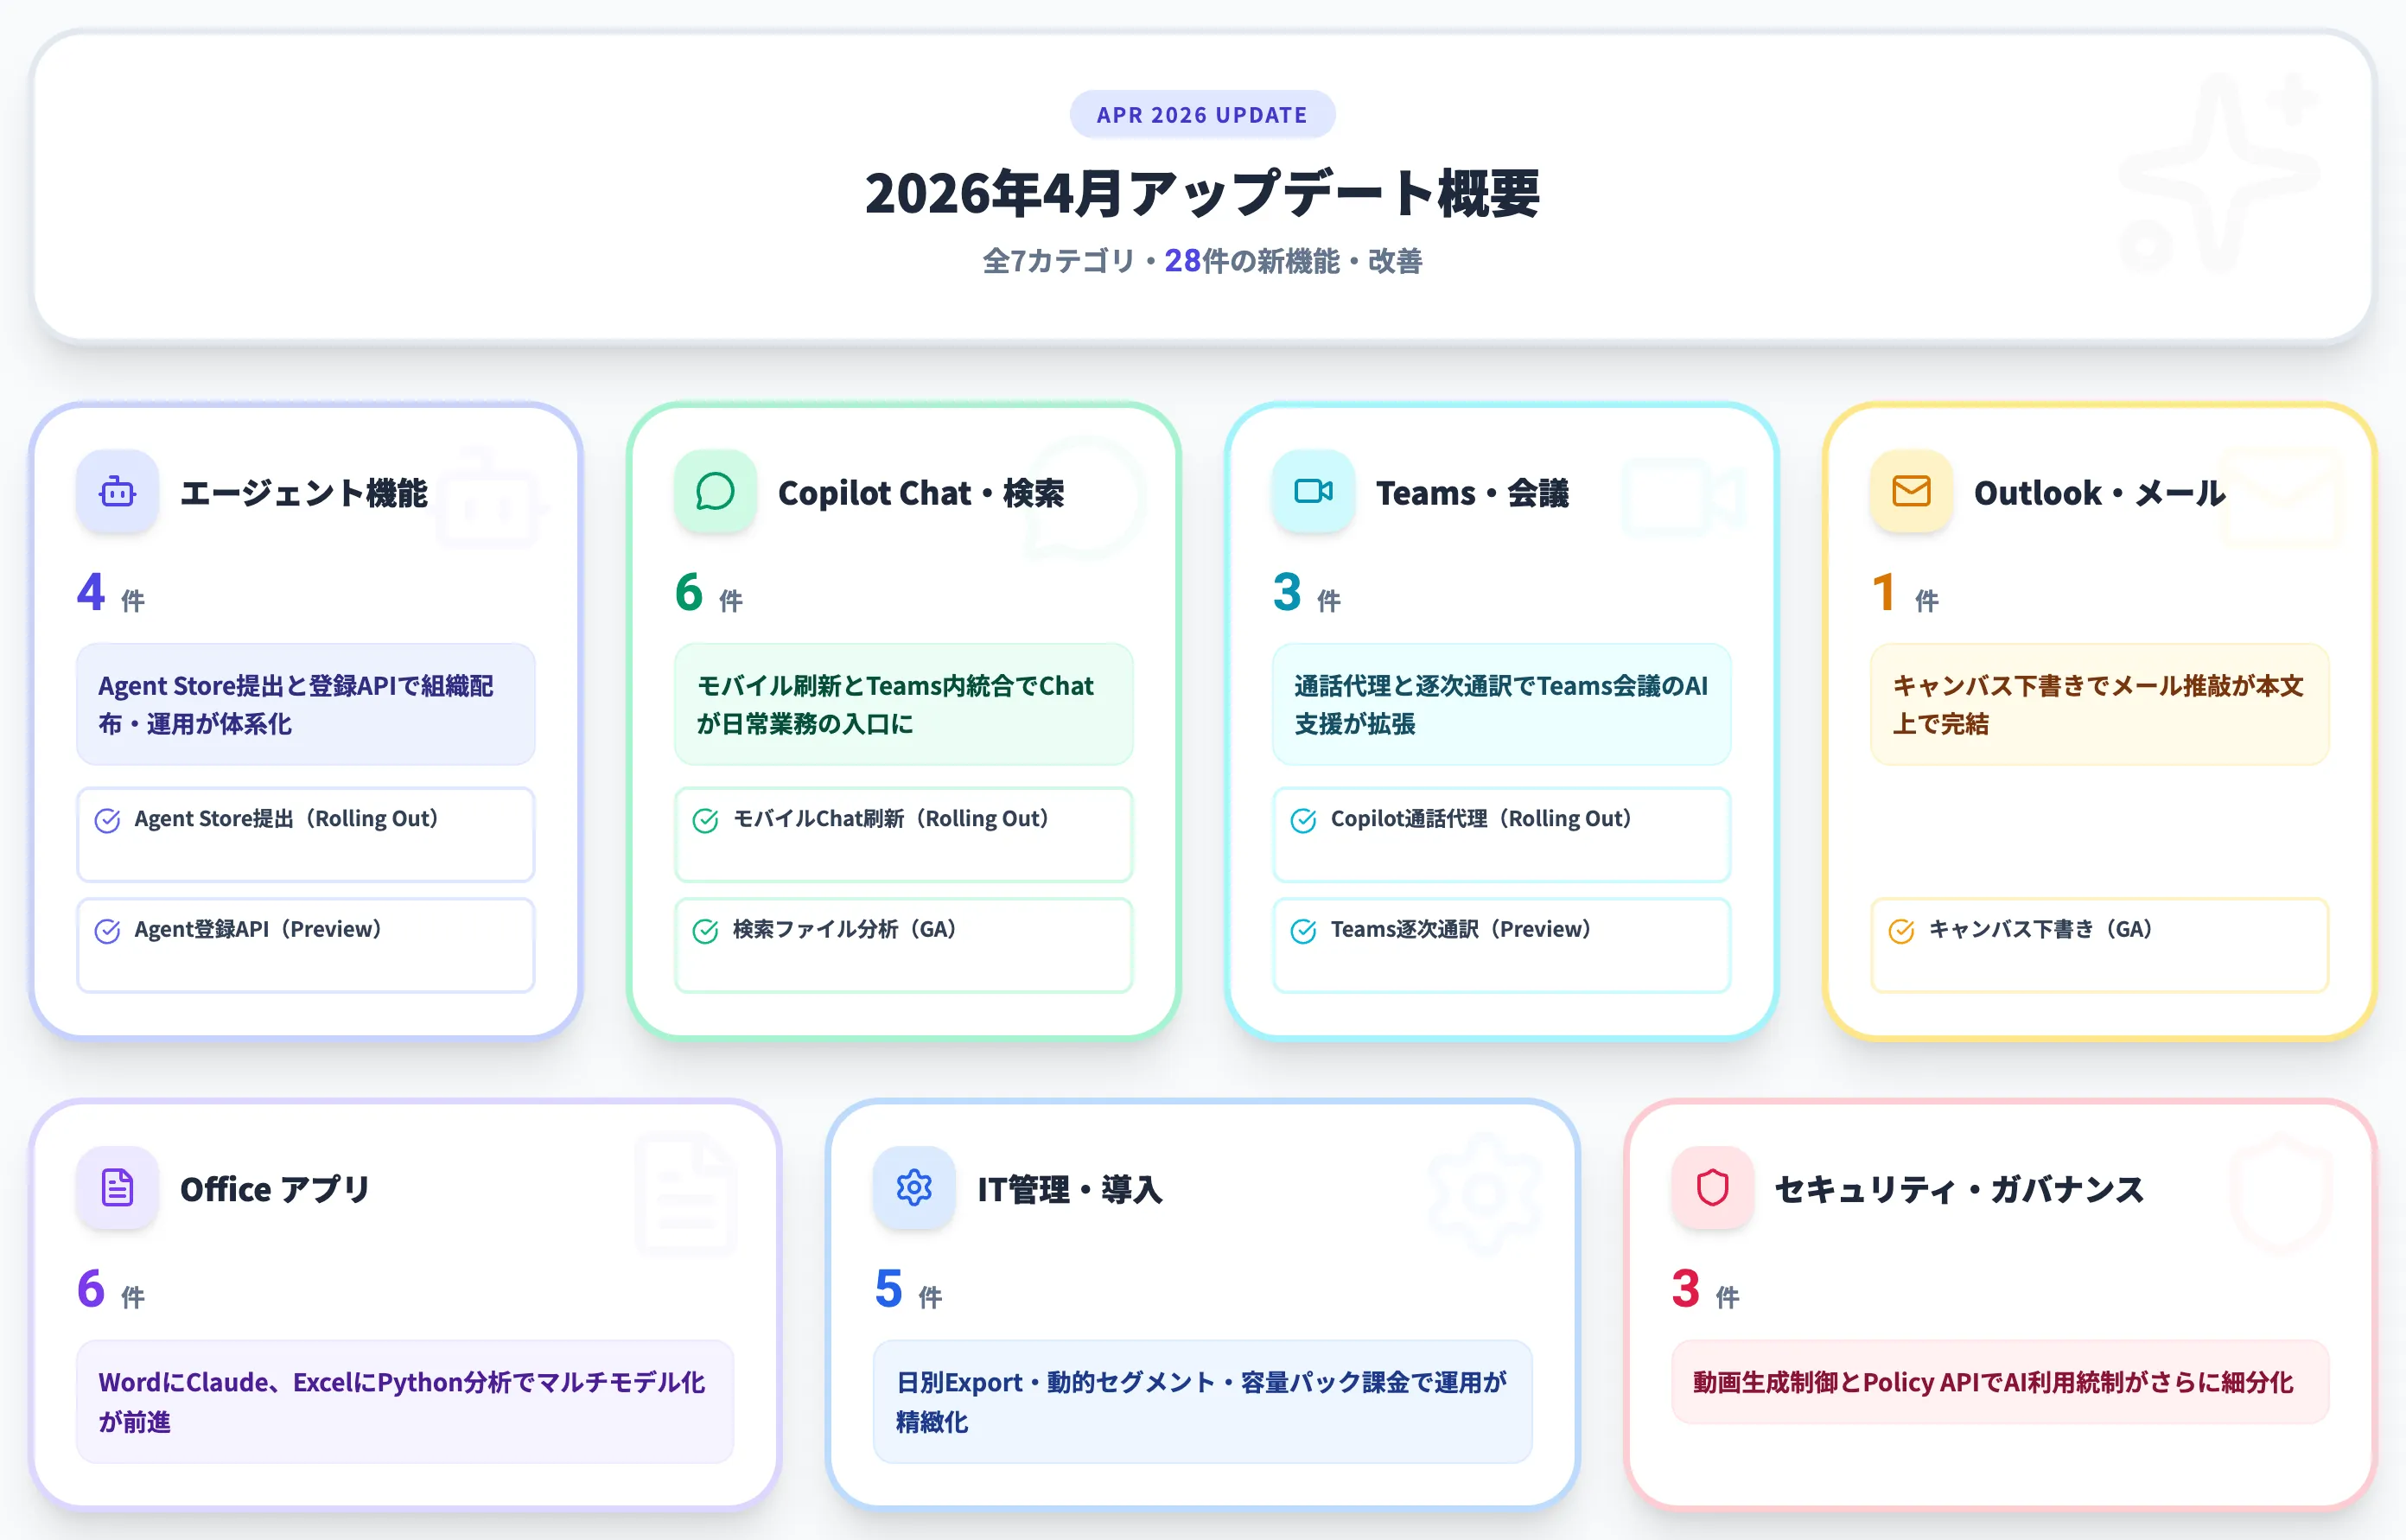Click summary 動画生成制御とPolicy API

pos(2000,1382)
